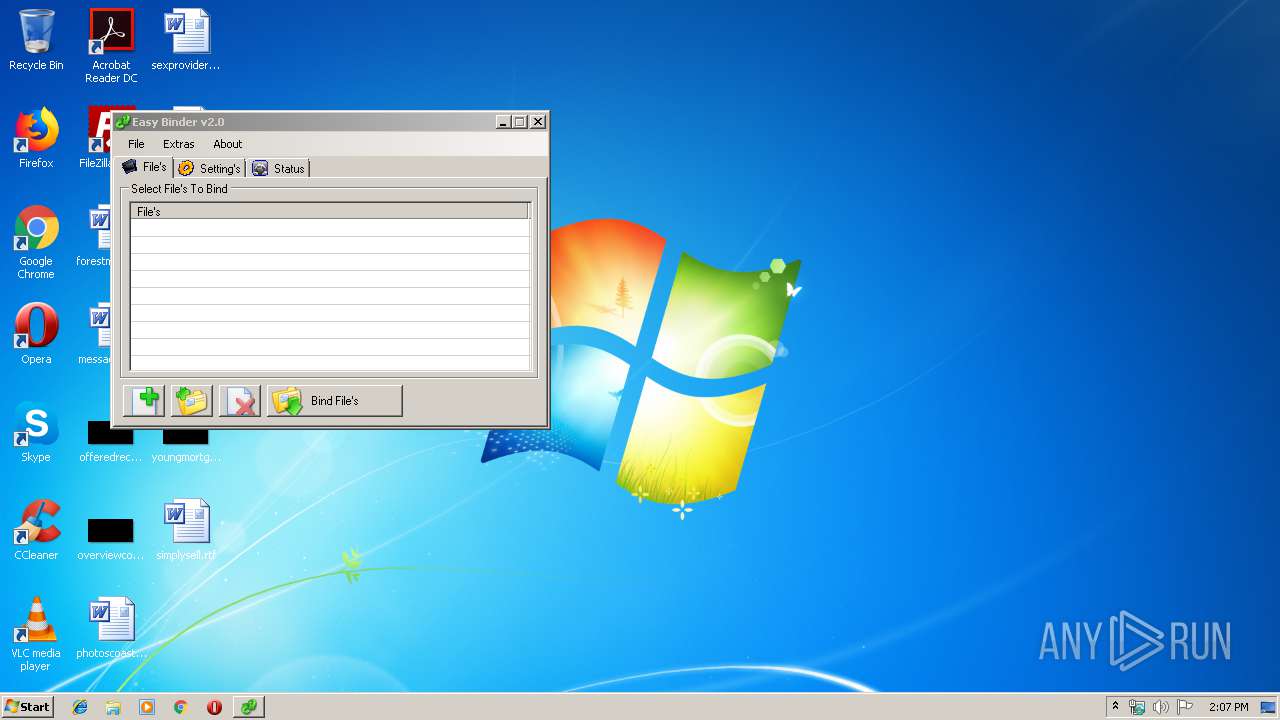Open the media player taskbar icon
This screenshot has height=720, width=1280.
147,707
